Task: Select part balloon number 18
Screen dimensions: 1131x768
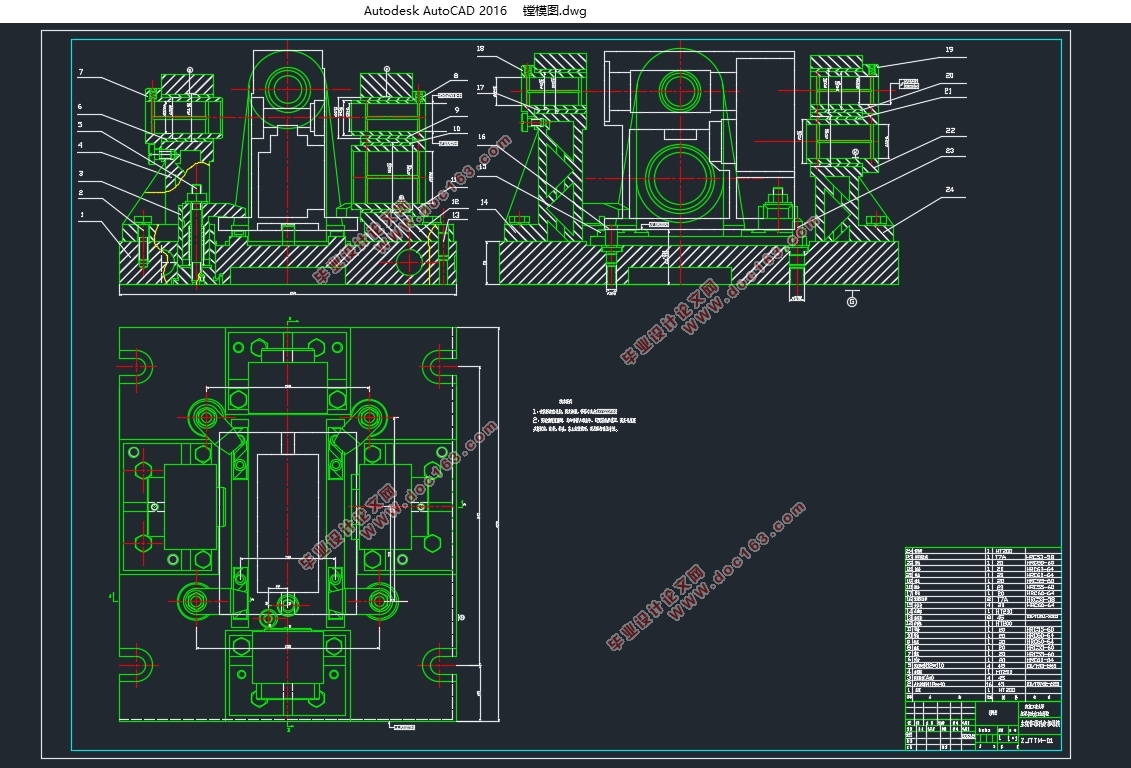Action: tap(480, 49)
